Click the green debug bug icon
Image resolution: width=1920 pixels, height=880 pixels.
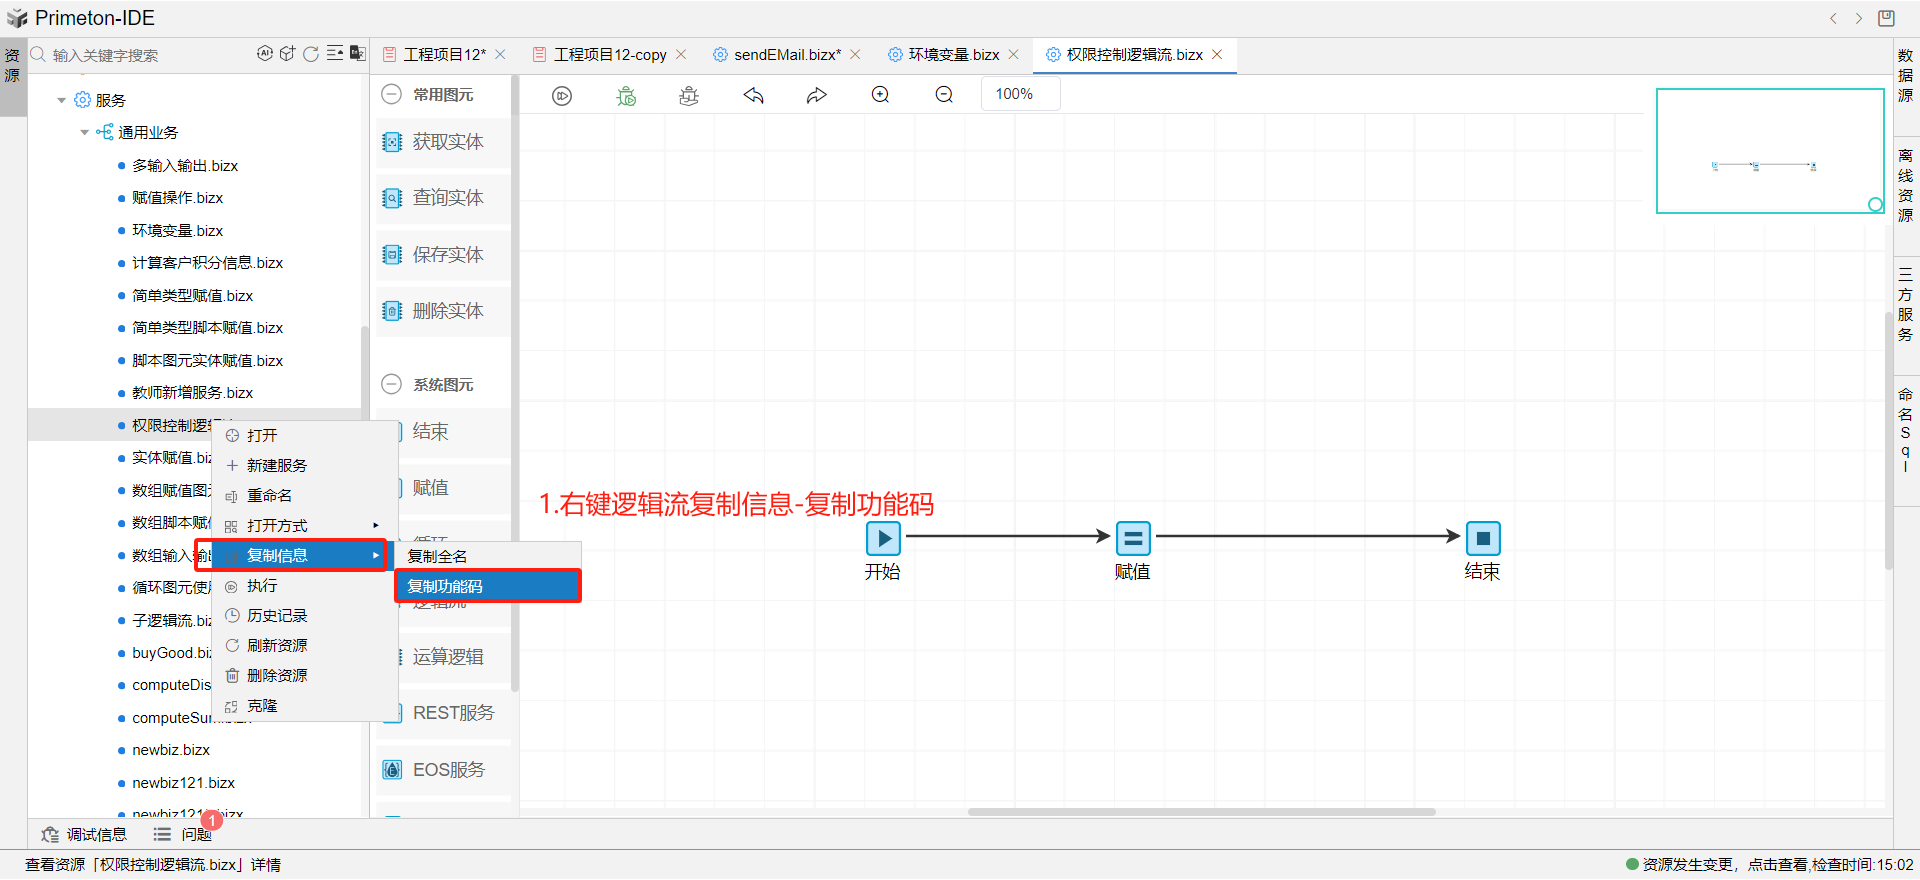626,96
